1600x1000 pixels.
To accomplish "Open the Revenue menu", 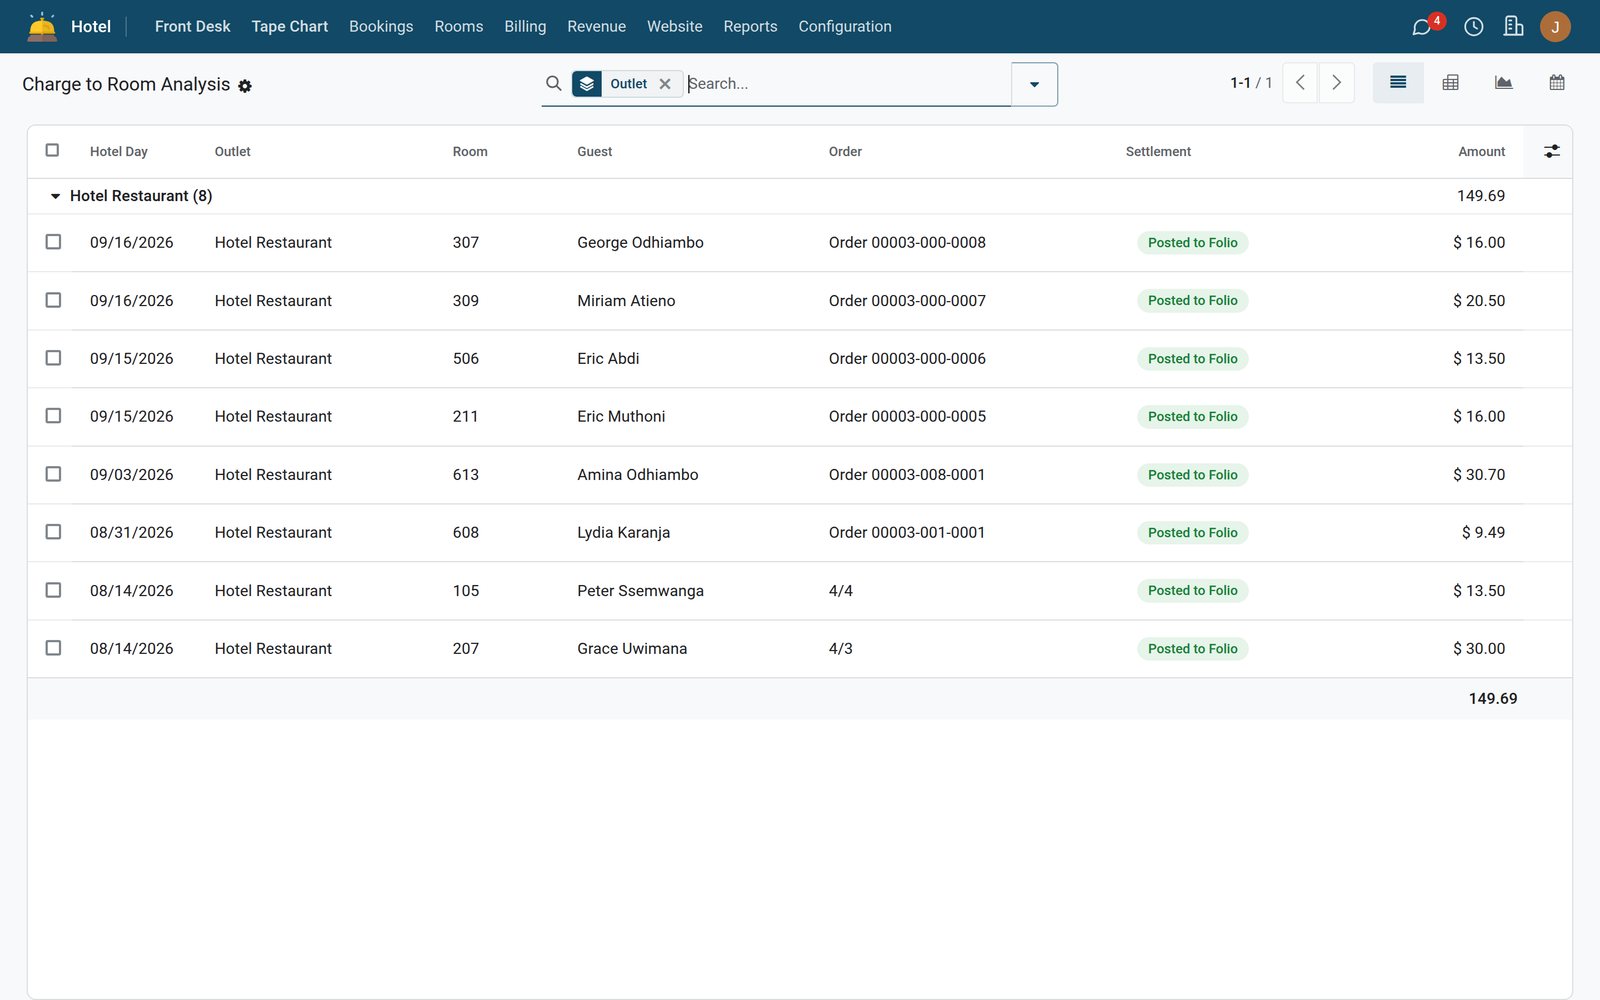I will click(x=597, y=27).
